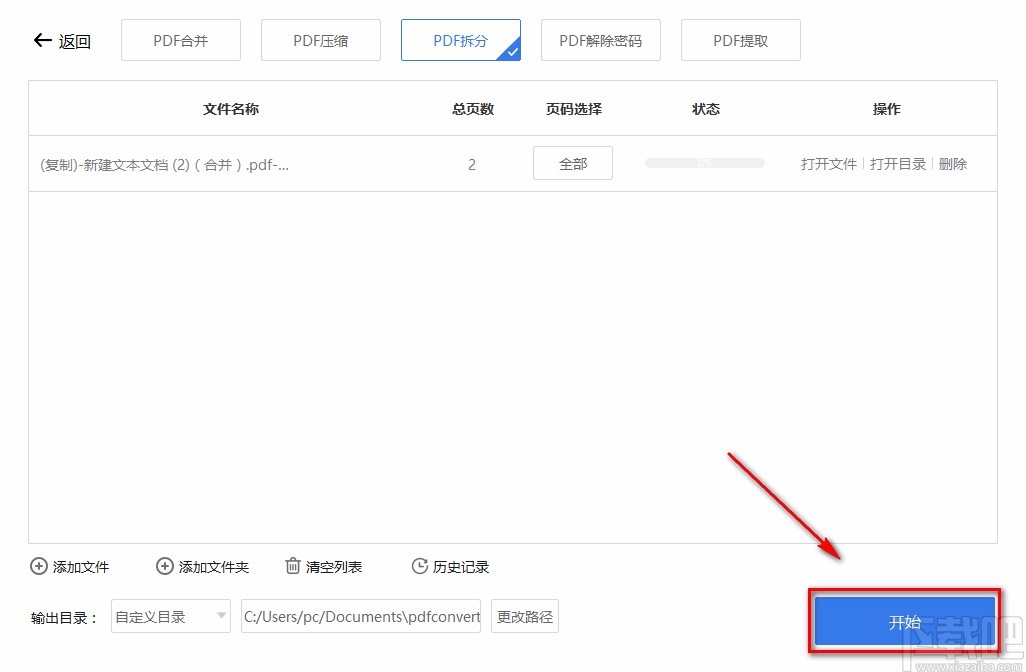Open the output folder via 打开目录
1026x672 pixels.
pyautogui.click(x=897, y=163)
